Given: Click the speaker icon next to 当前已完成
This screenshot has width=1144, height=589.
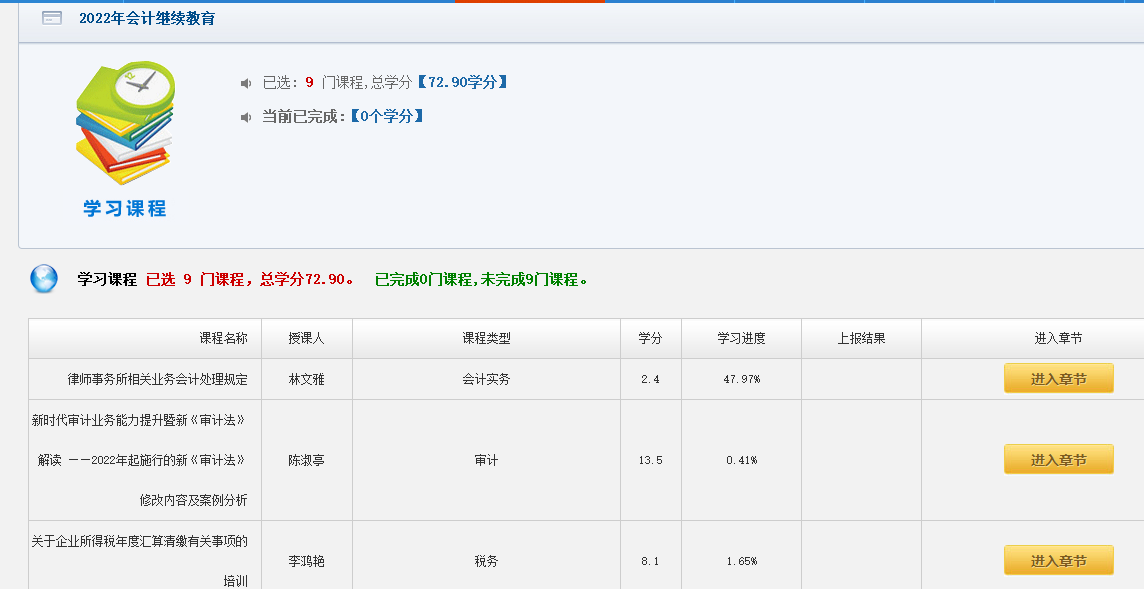Looking at the screenshot, I should click(246, 117).
